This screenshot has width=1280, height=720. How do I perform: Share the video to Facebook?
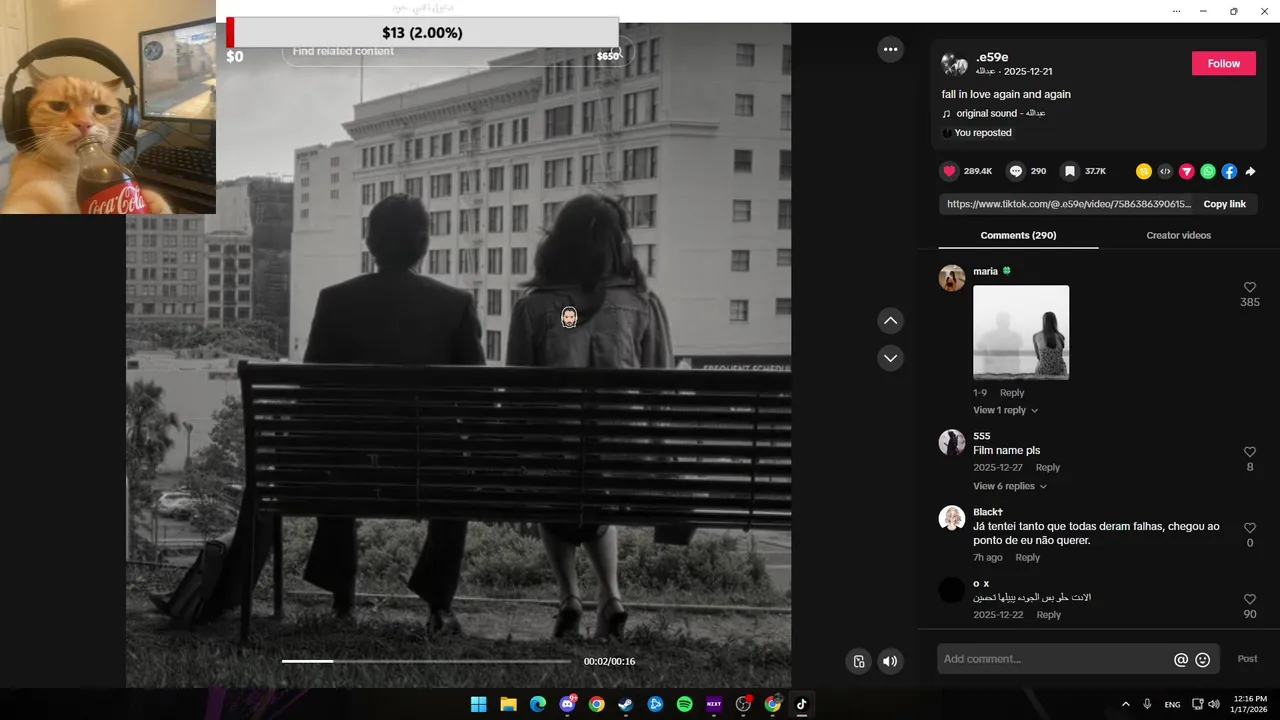pos(1229,171)
